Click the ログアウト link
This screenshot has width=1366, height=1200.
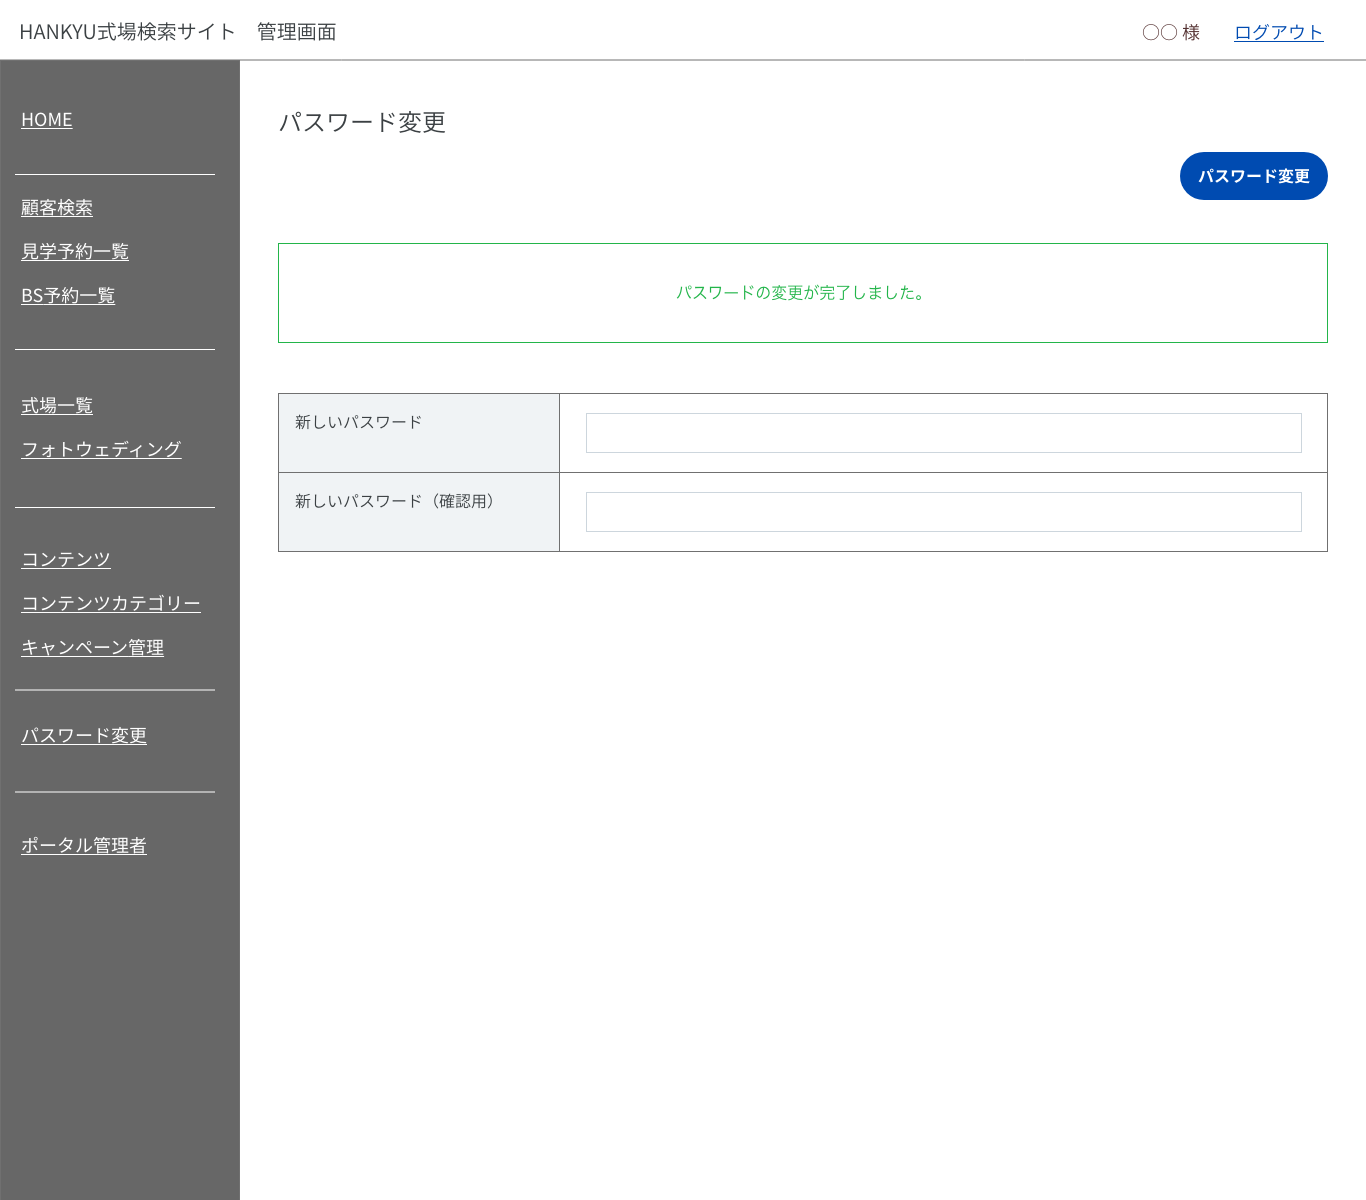(x=1278, y=33)
